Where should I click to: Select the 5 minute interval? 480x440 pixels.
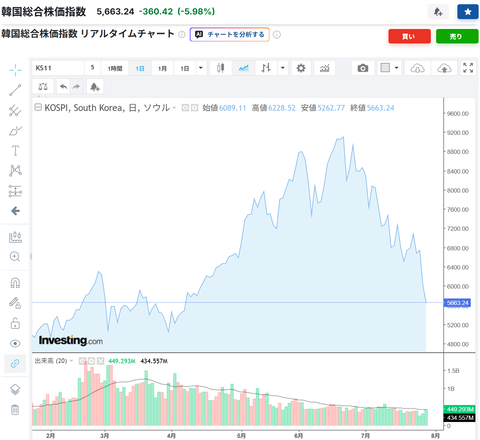[92, 68]
